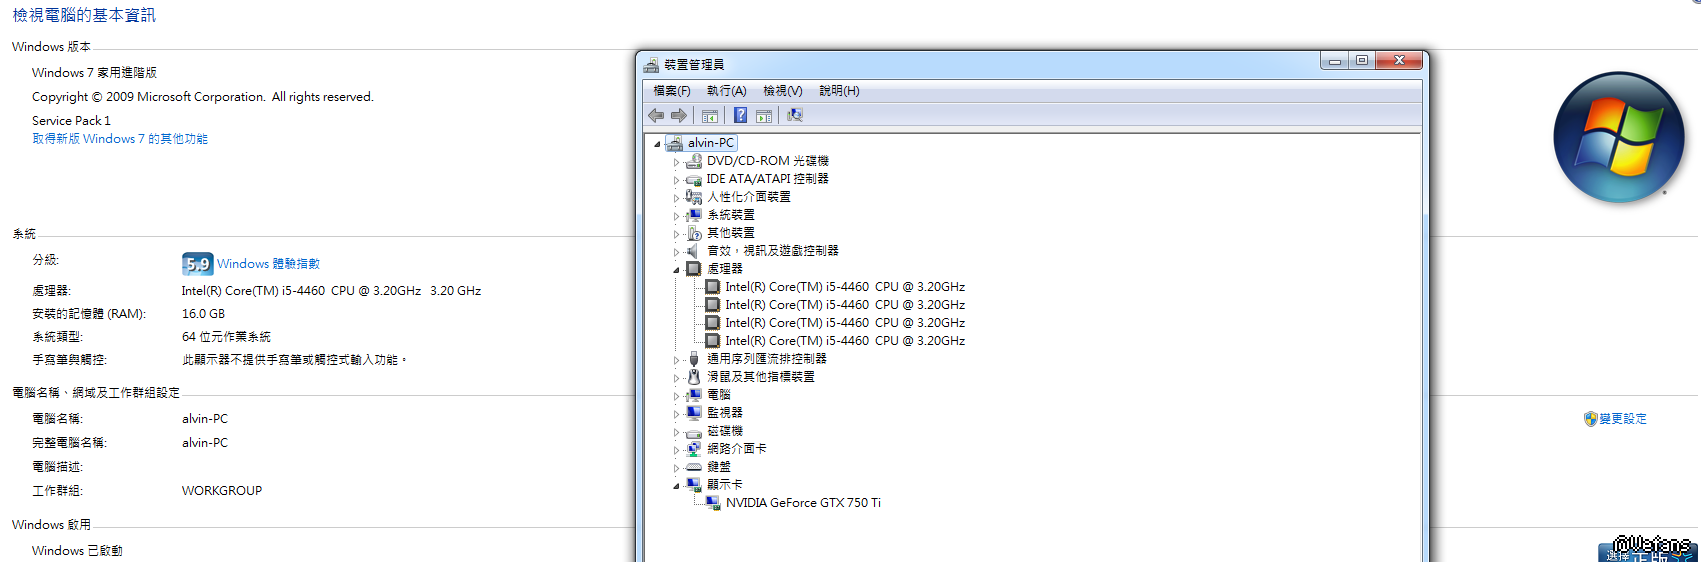The image size is (1702, 565).
Task: Expand the 磁碟機 node arrow
Action: [x=676, y=432]
